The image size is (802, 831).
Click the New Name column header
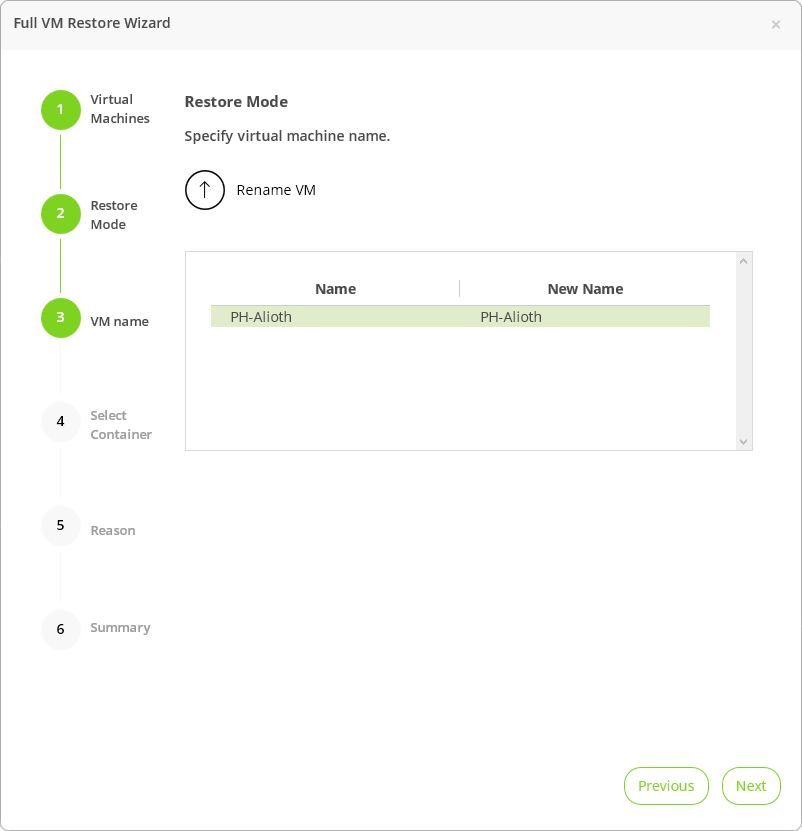click(585, 289)
